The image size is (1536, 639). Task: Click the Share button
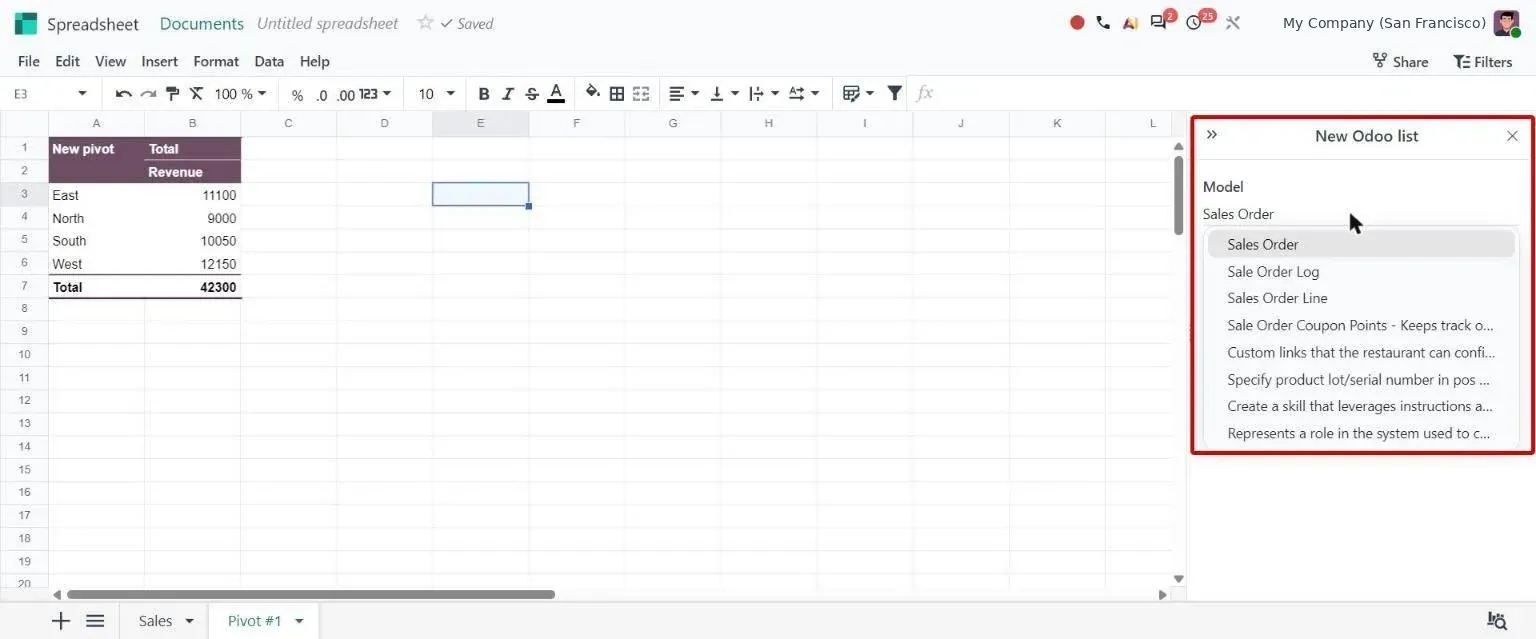pyautogui.click(x=1400, y=61)
